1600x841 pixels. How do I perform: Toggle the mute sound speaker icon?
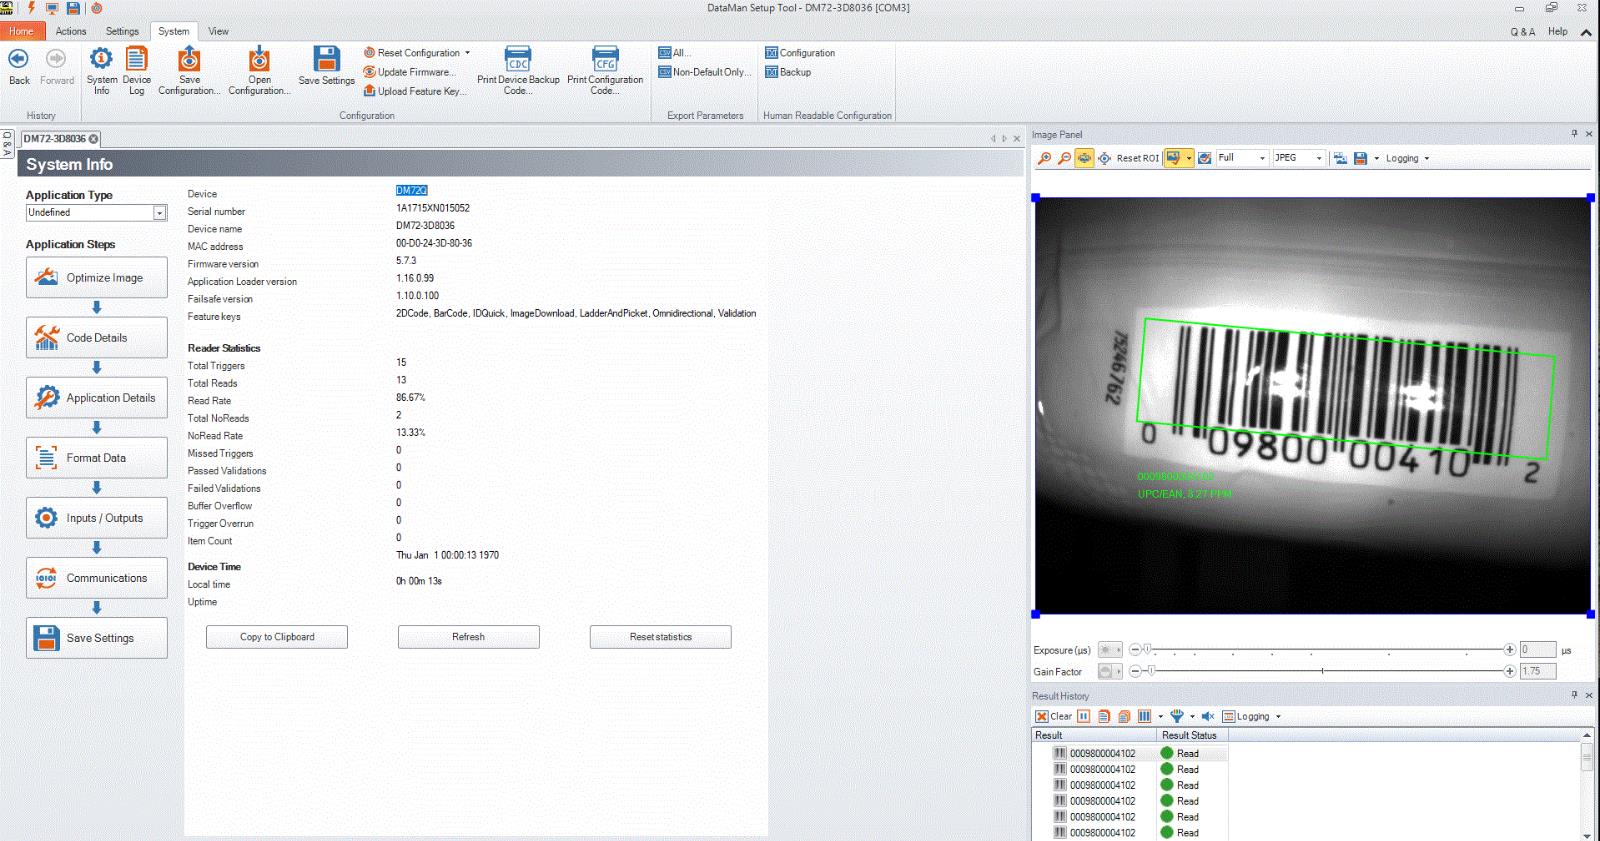[1207, 716]
